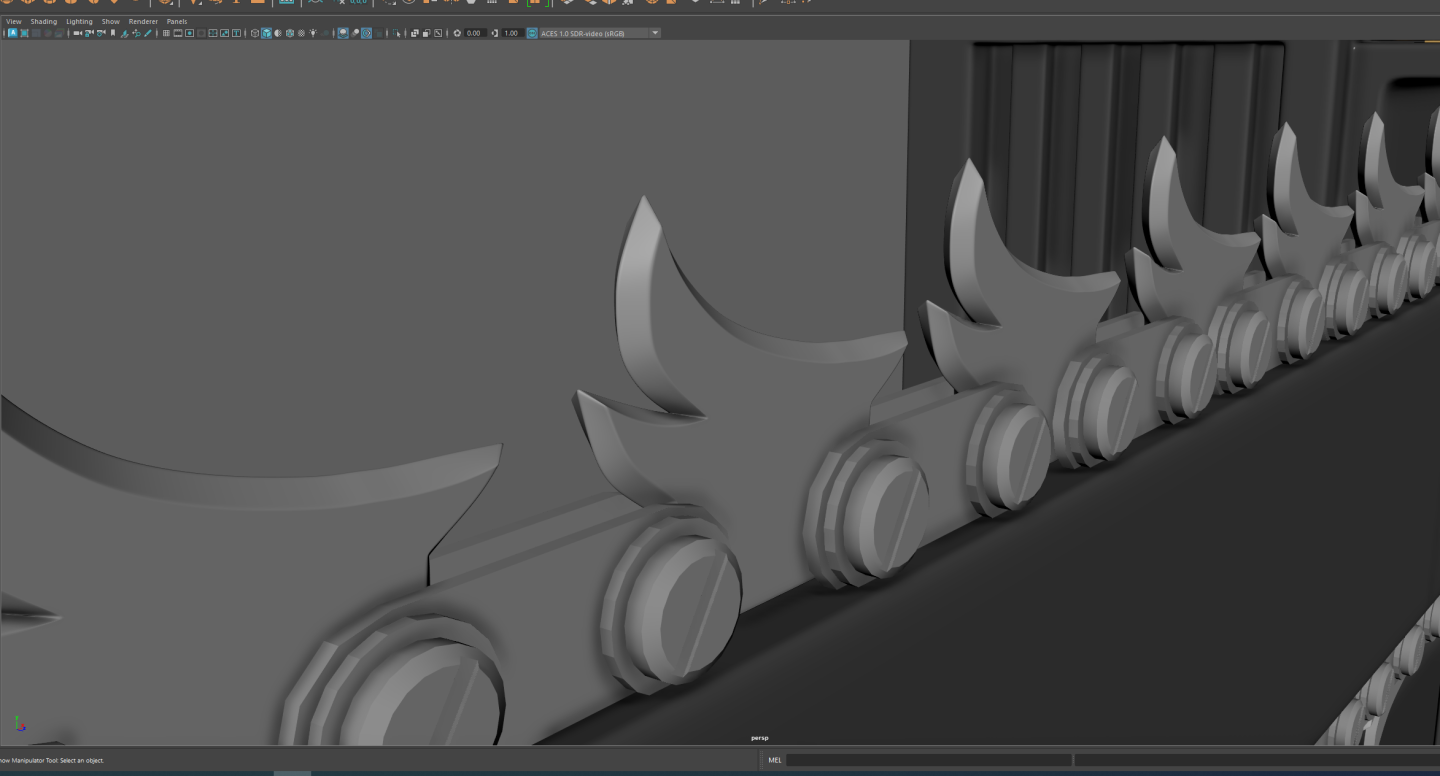Click the Smooth Shade All cube icon
This screenshot has height=776, width=1440.
click(x=266, y=33)
